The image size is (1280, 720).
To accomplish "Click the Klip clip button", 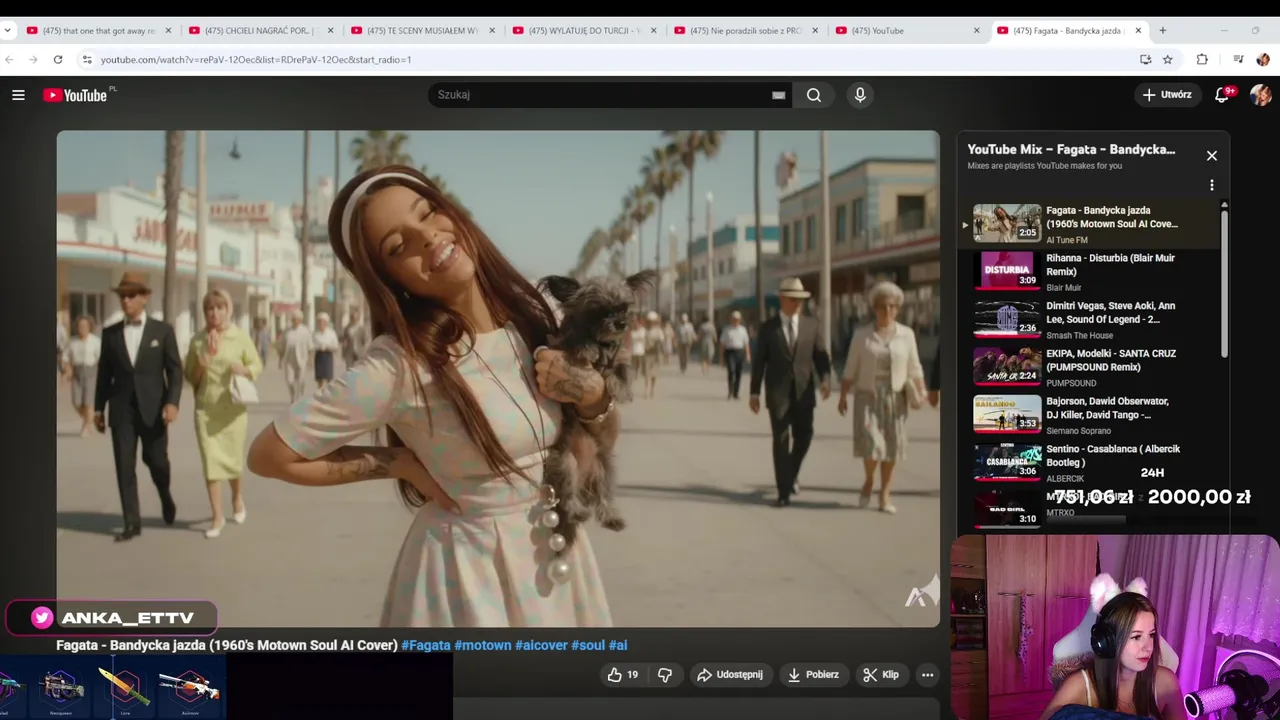I will point(881,675).
